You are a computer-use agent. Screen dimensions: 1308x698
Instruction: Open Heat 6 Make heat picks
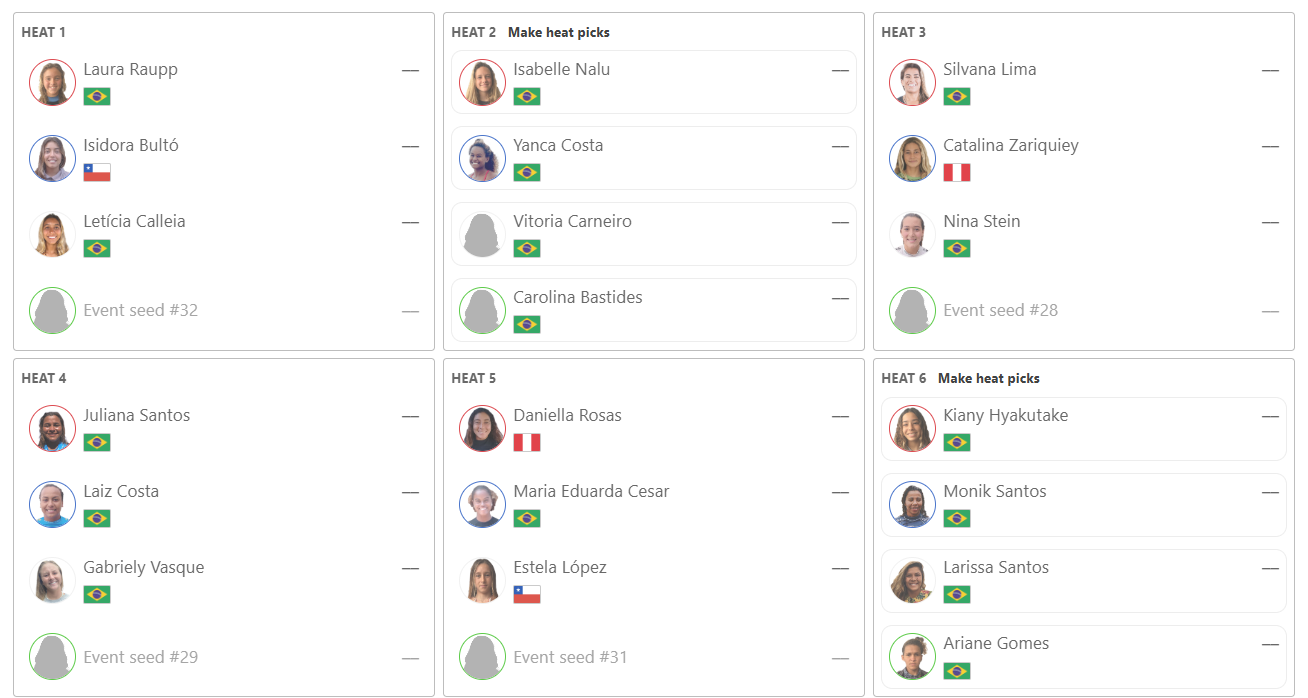pos(989,378)
